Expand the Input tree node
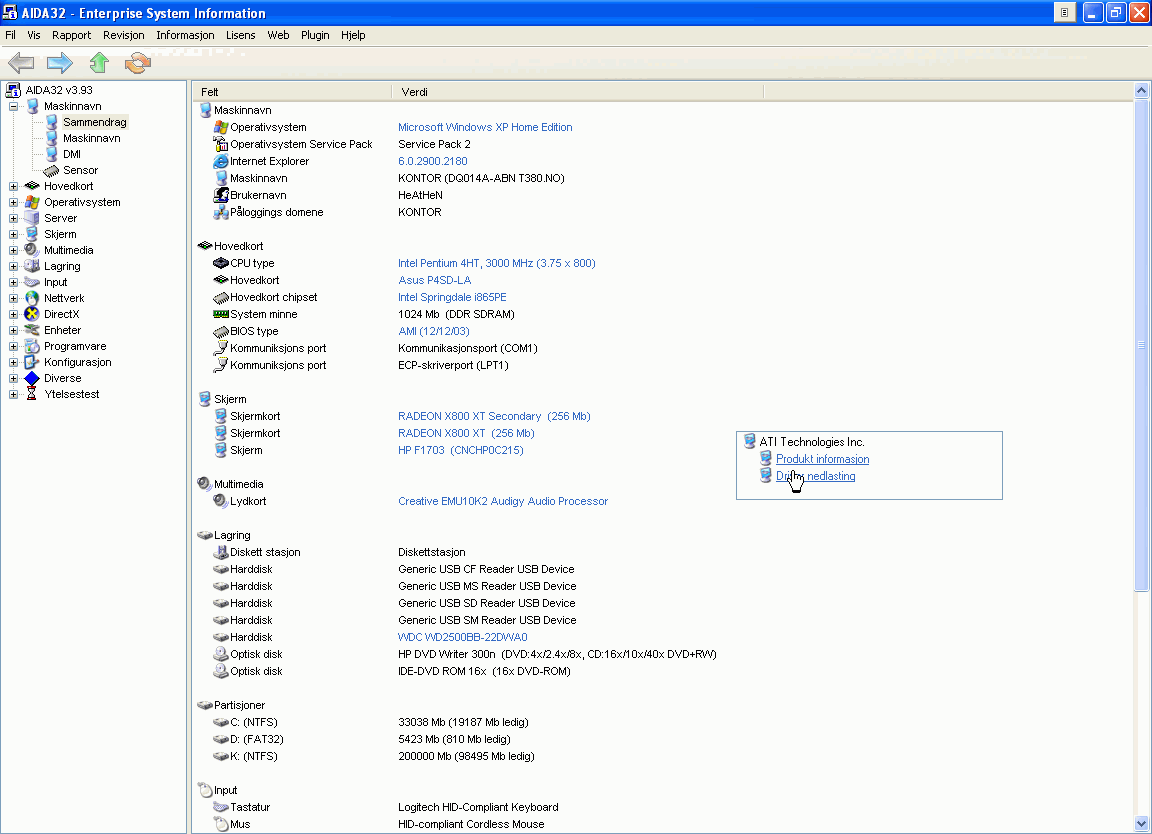The height and width of the screenshot is (834, 1152). pos(13,282)
